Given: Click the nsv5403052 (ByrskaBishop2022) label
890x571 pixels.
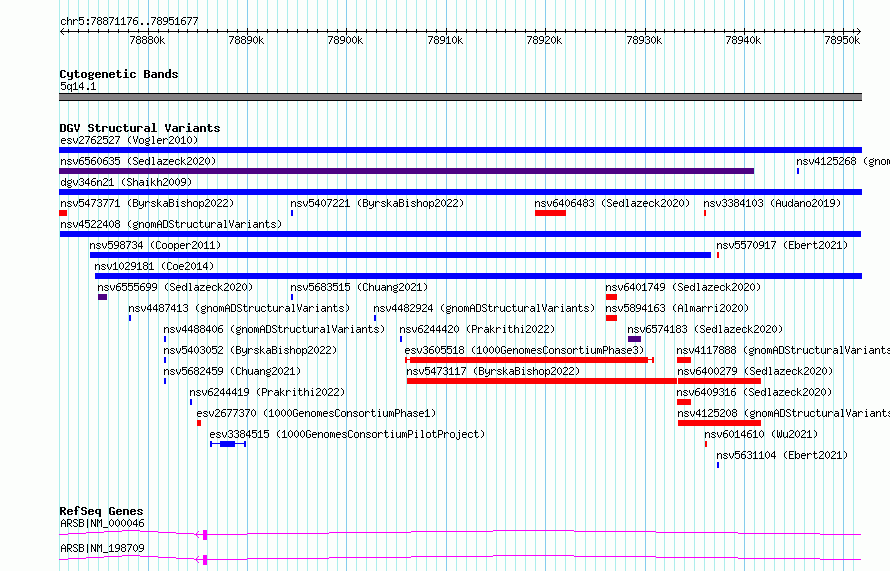Looking at the screenshot, I should [250, 350].
